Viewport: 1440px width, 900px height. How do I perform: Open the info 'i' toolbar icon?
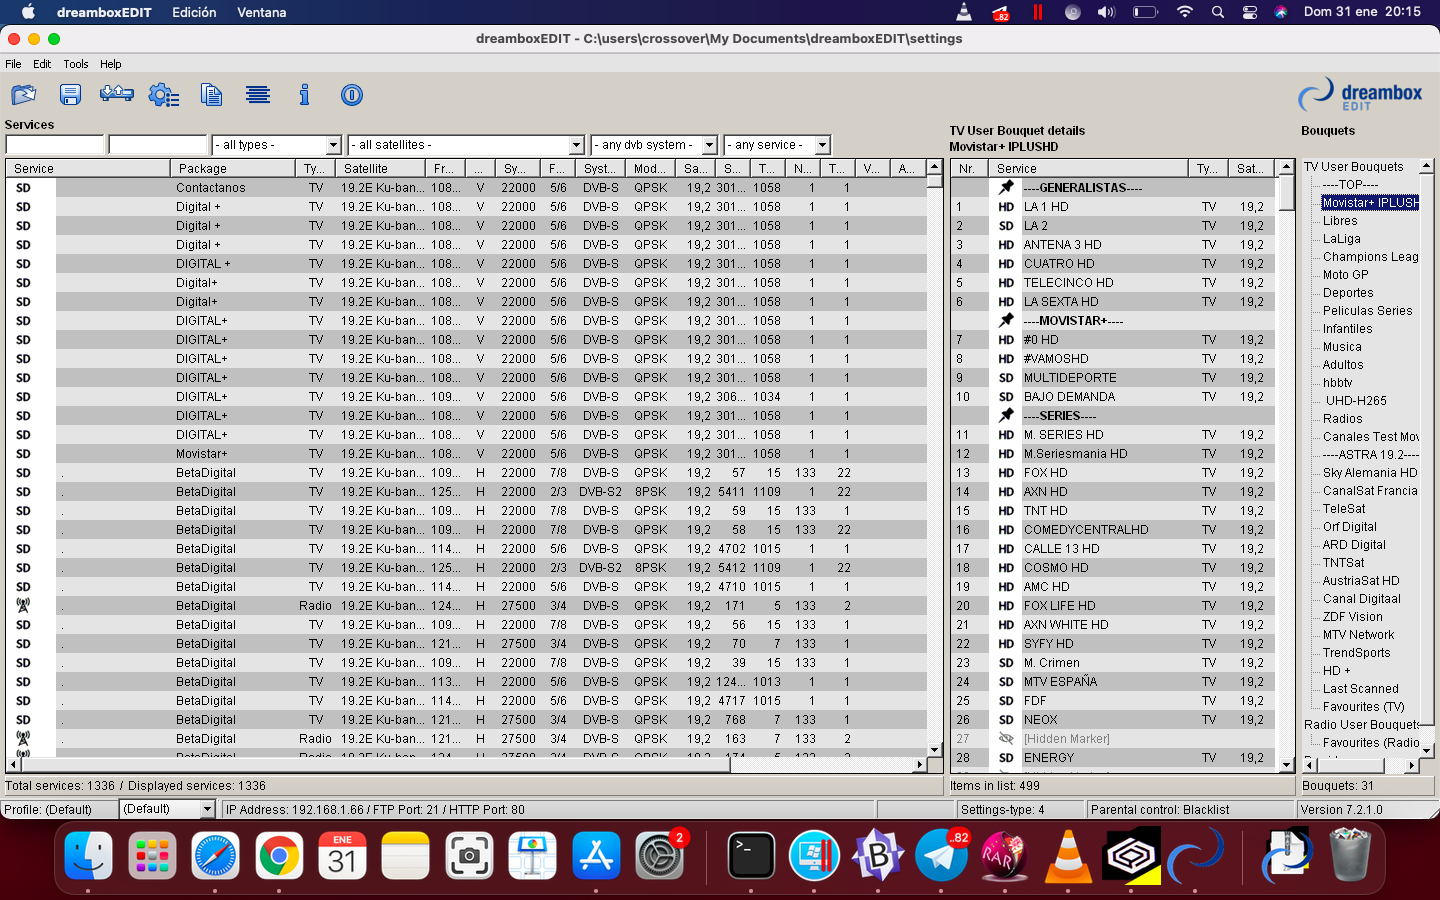point(304,95)
